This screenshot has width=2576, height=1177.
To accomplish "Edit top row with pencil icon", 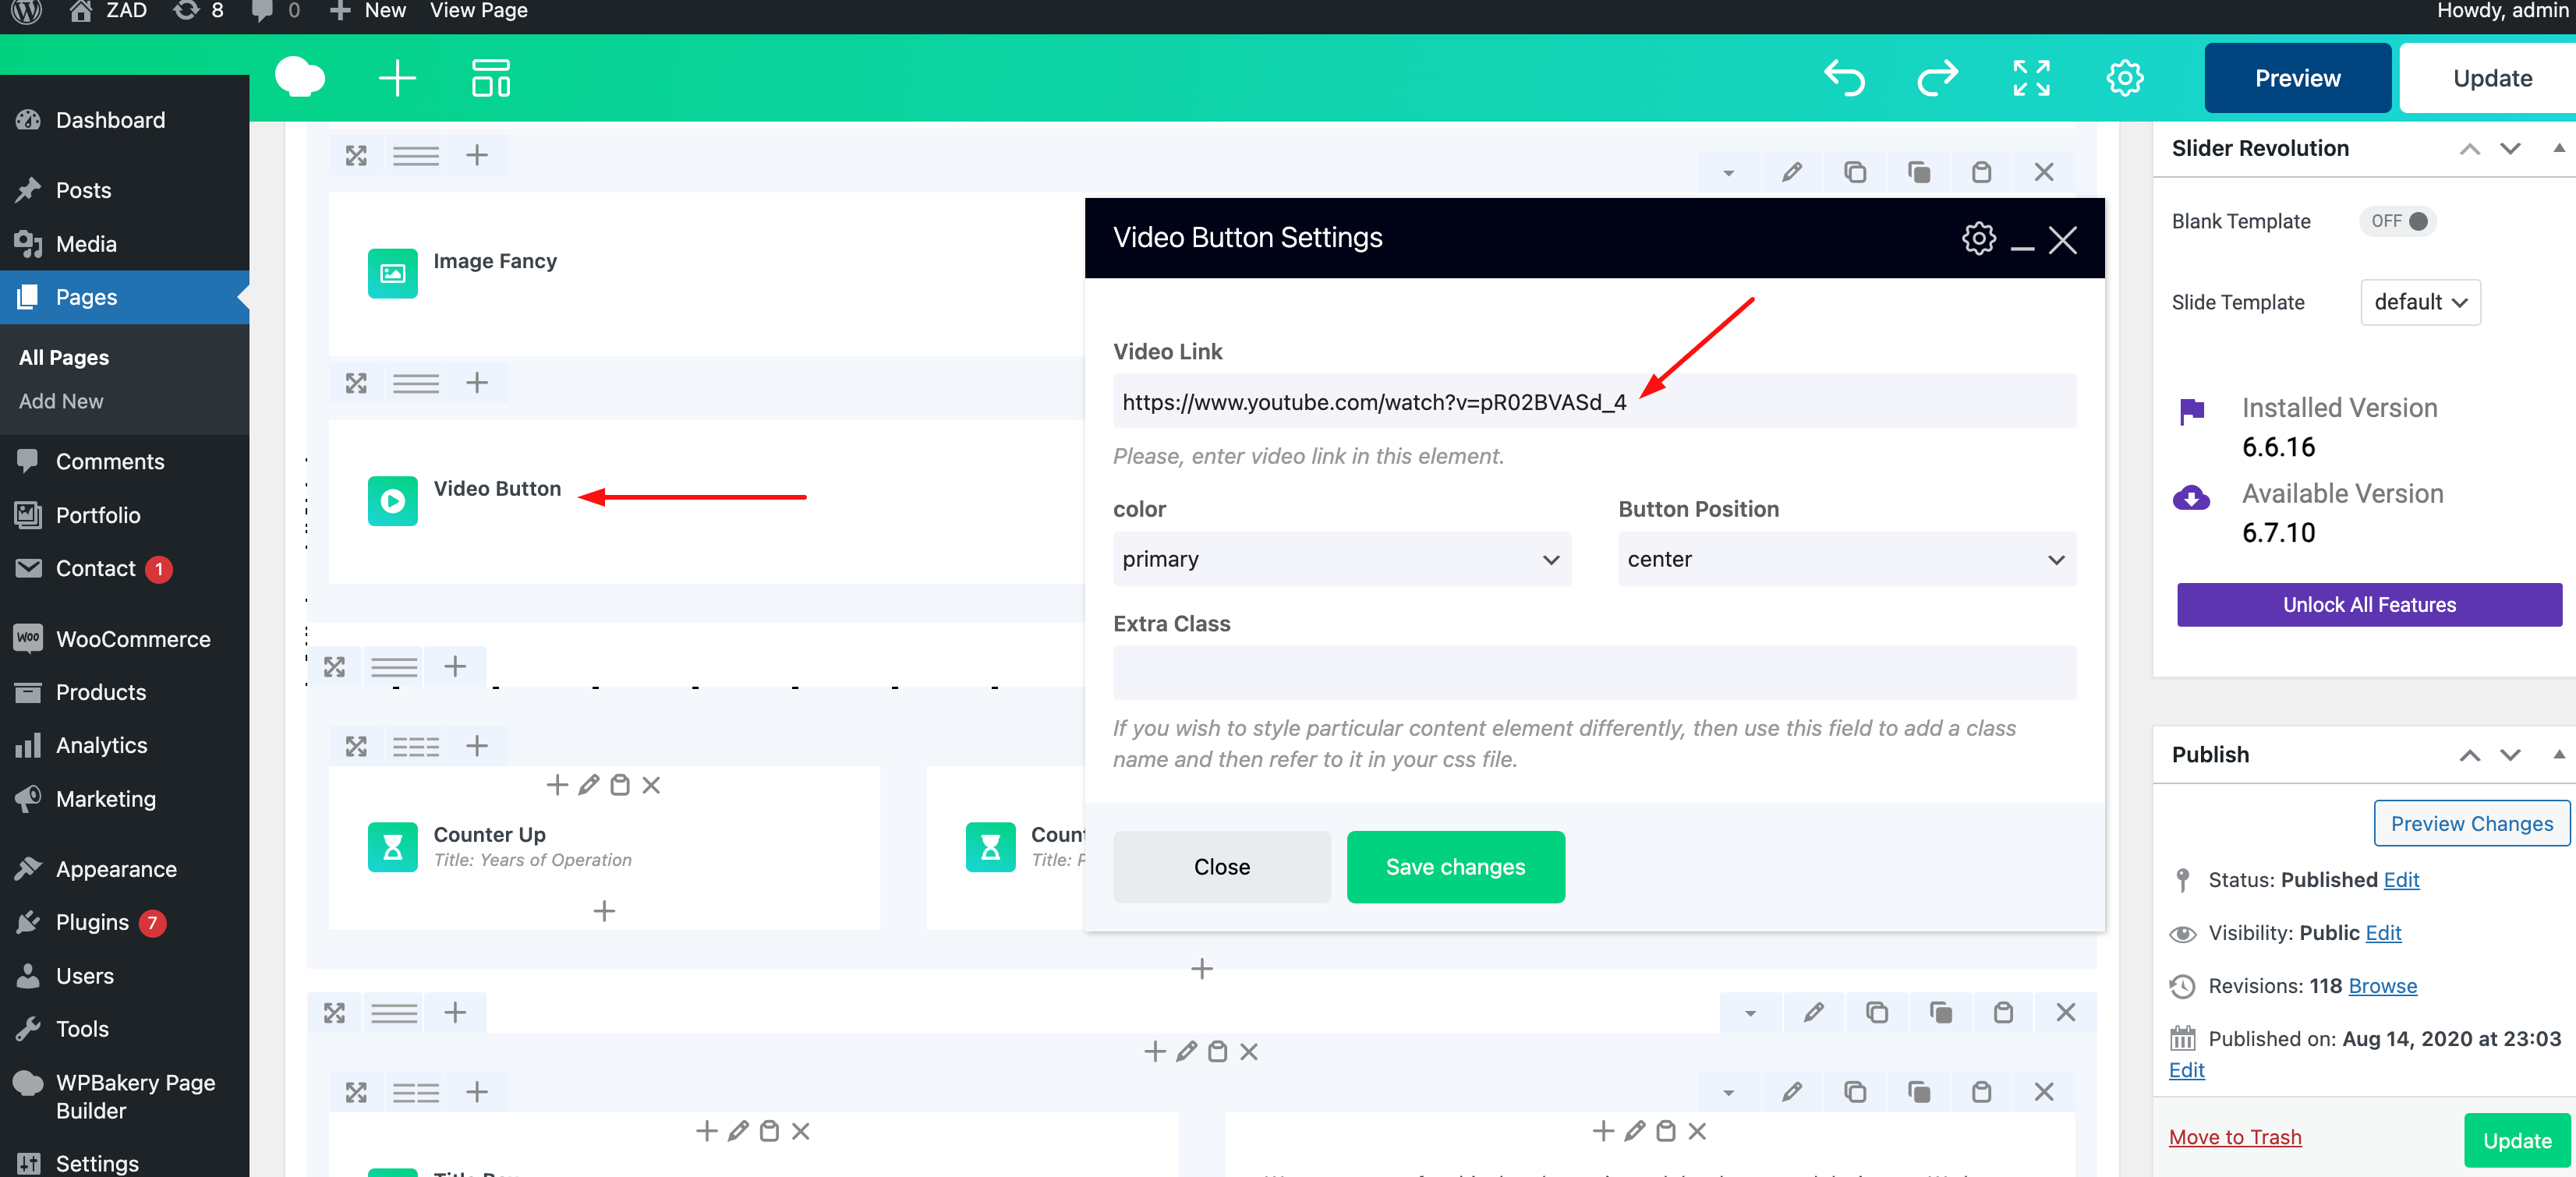I will pos(1791,172).
